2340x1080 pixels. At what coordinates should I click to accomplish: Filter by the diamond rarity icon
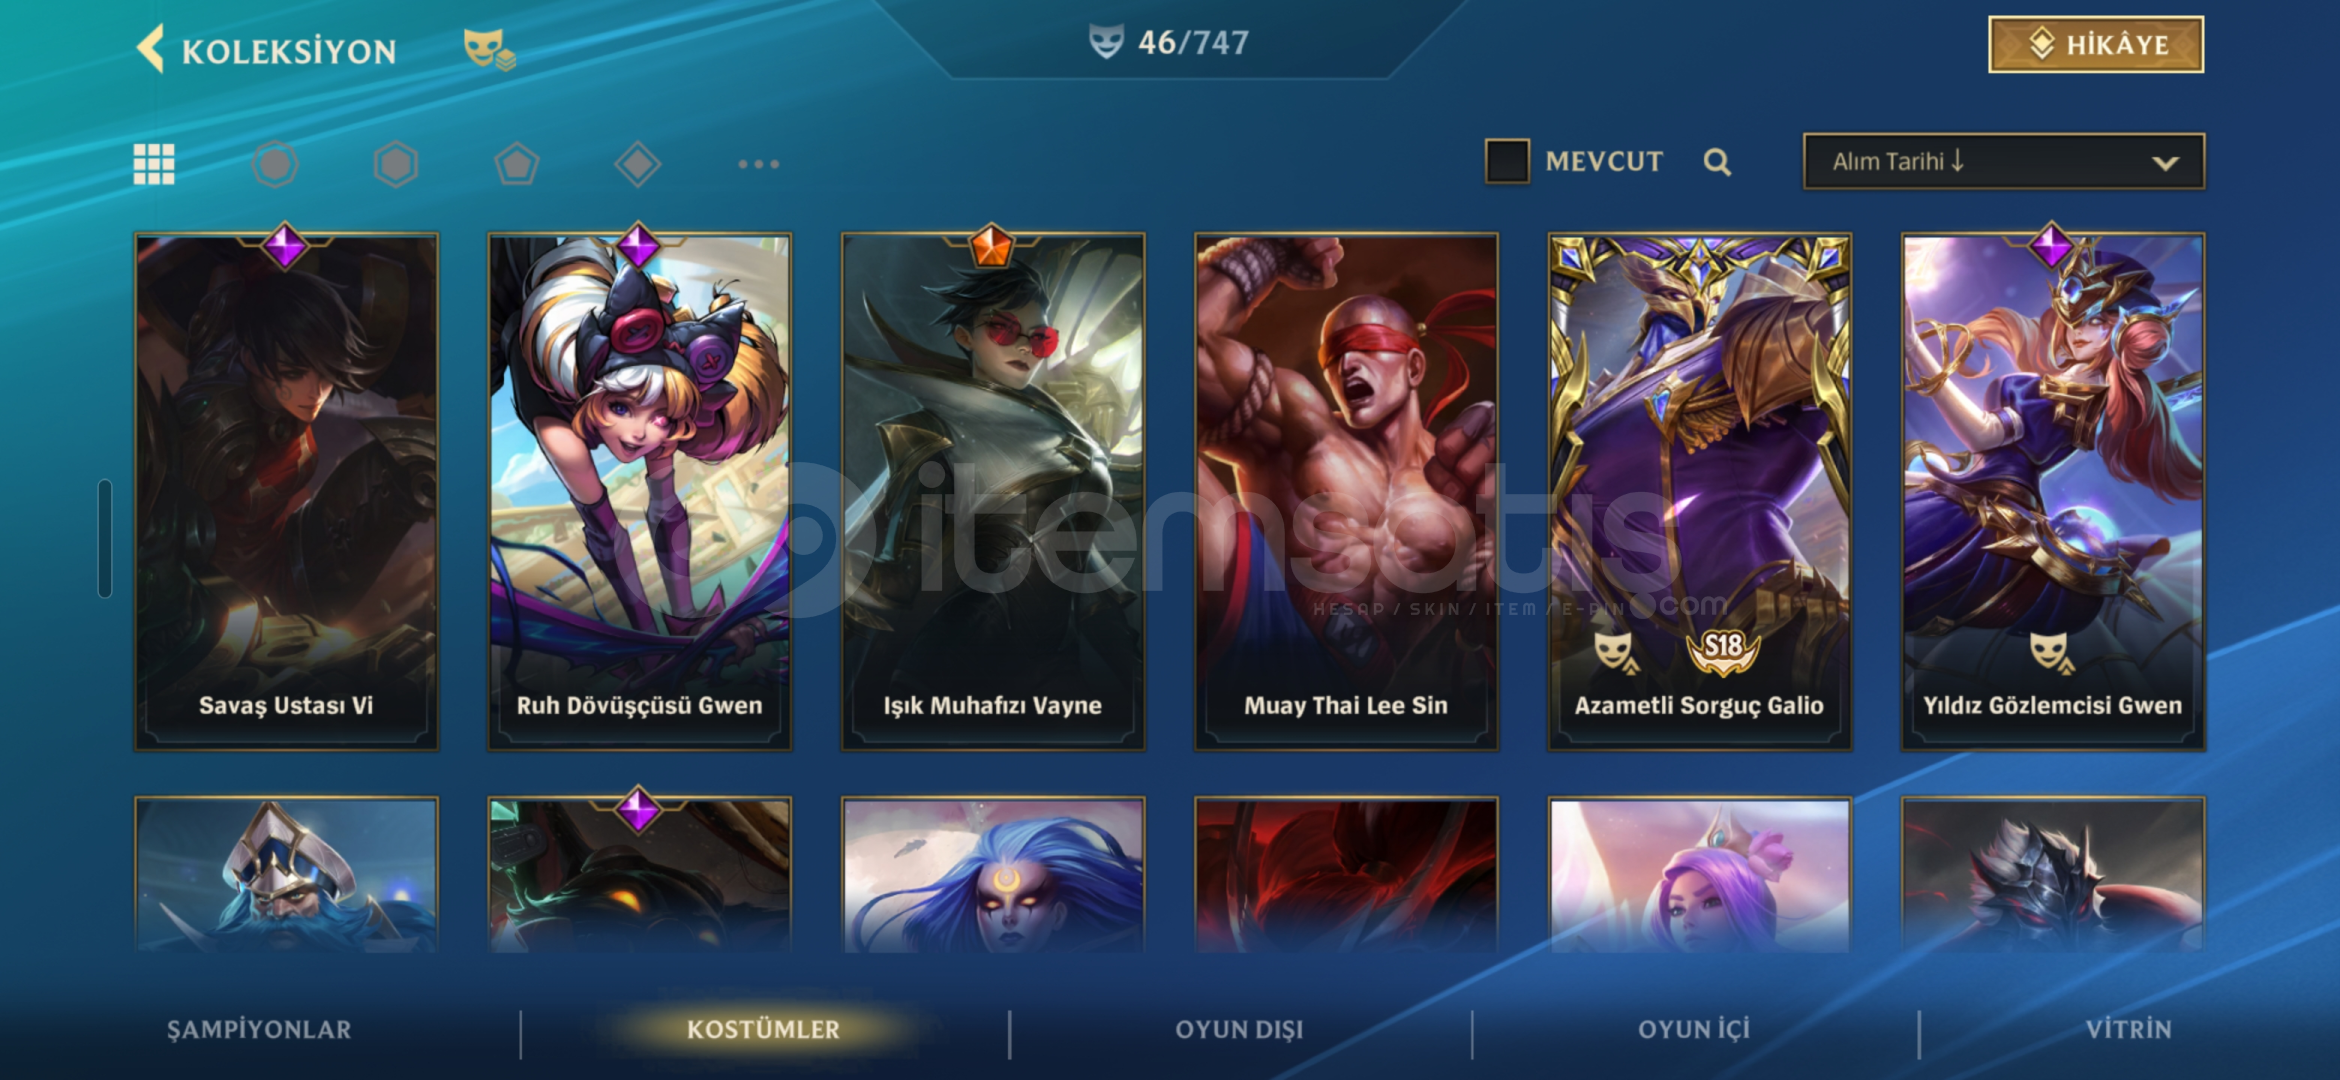(x=638, y=164)
